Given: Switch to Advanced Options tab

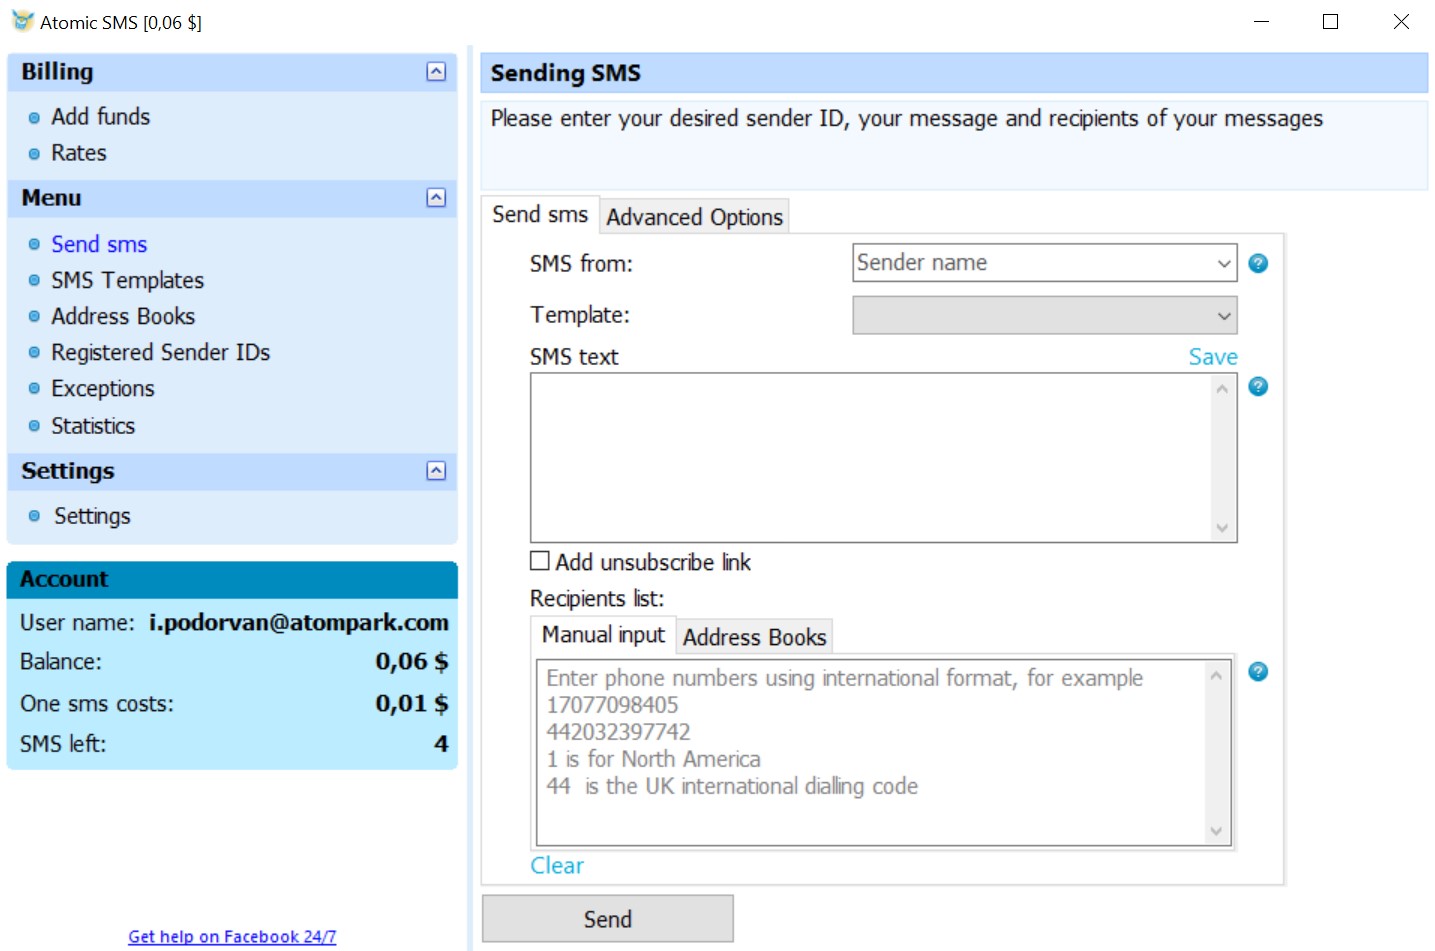Looking at the screenshot, I should pos(694,216).
